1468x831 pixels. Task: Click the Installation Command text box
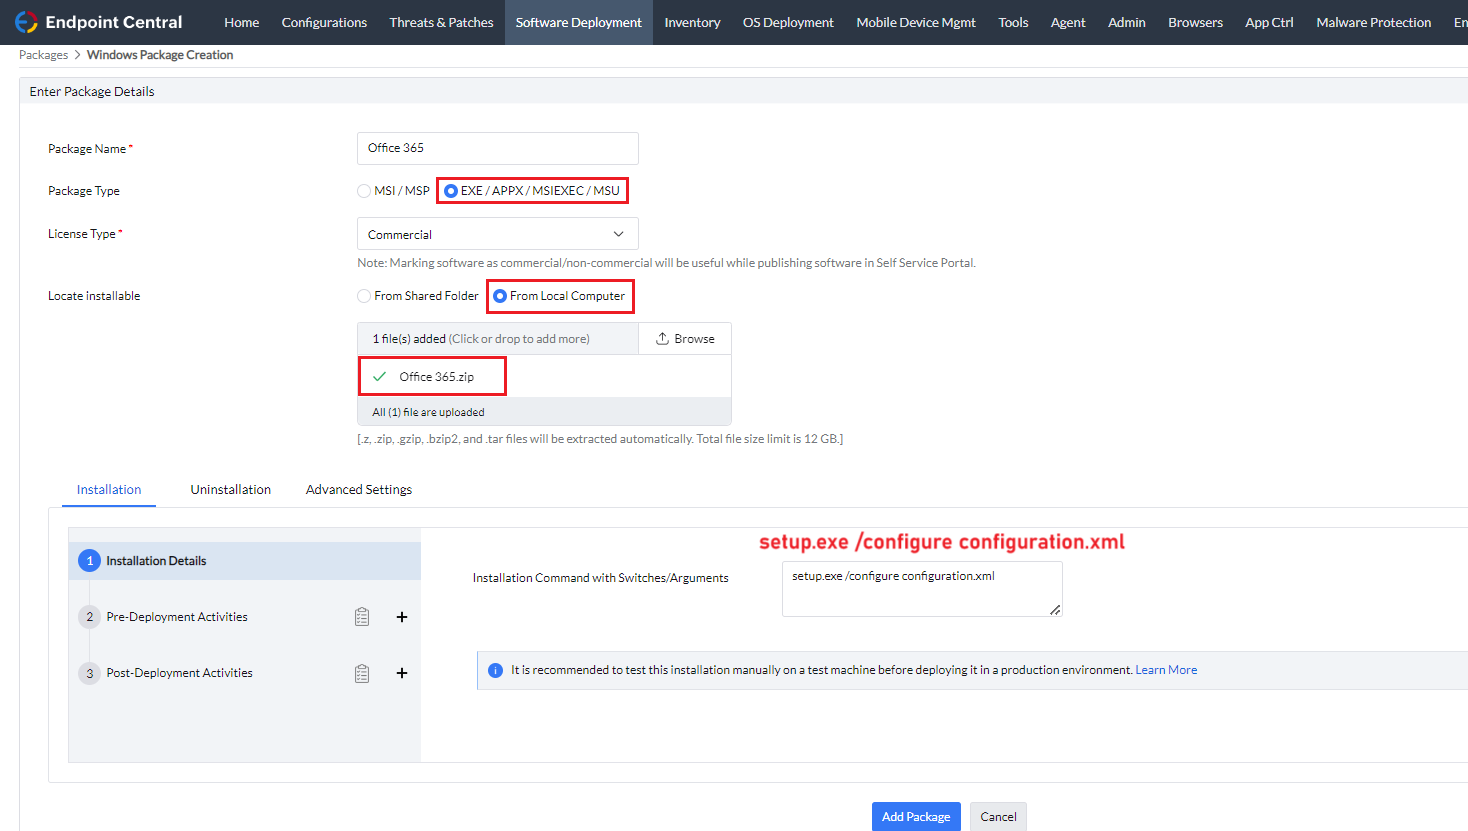point(922,589)
